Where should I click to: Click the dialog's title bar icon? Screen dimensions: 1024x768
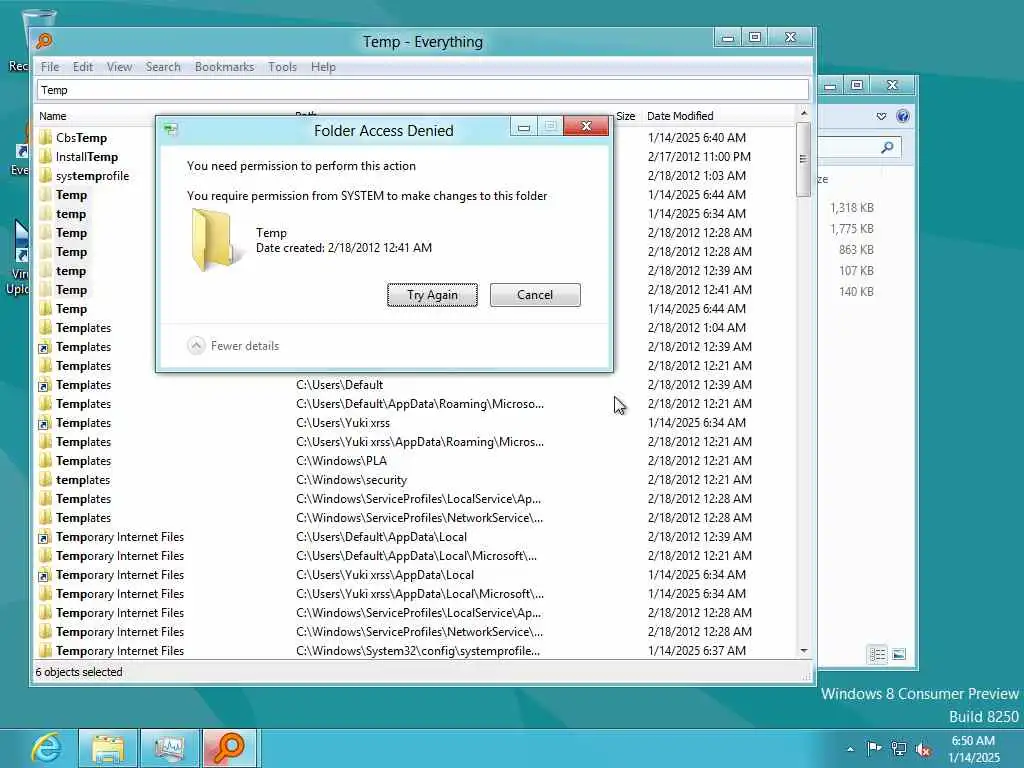click(171, 129)
